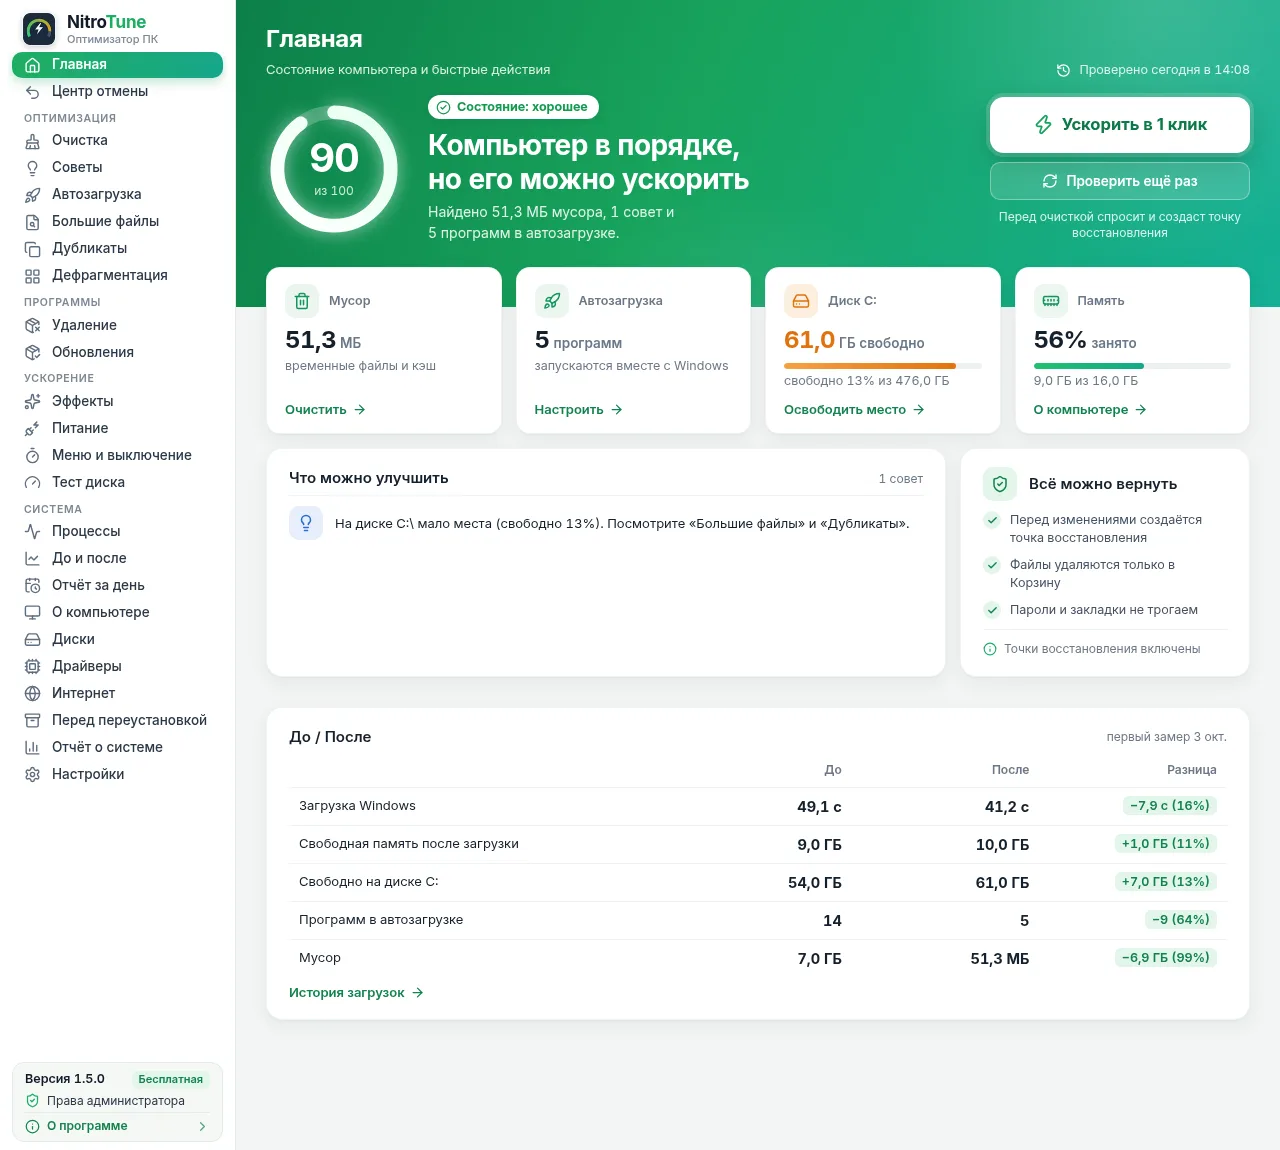Click the orange disk icon on Диск C: card
Viewport: 1280px width, 1150px height.
click(801, 300)
